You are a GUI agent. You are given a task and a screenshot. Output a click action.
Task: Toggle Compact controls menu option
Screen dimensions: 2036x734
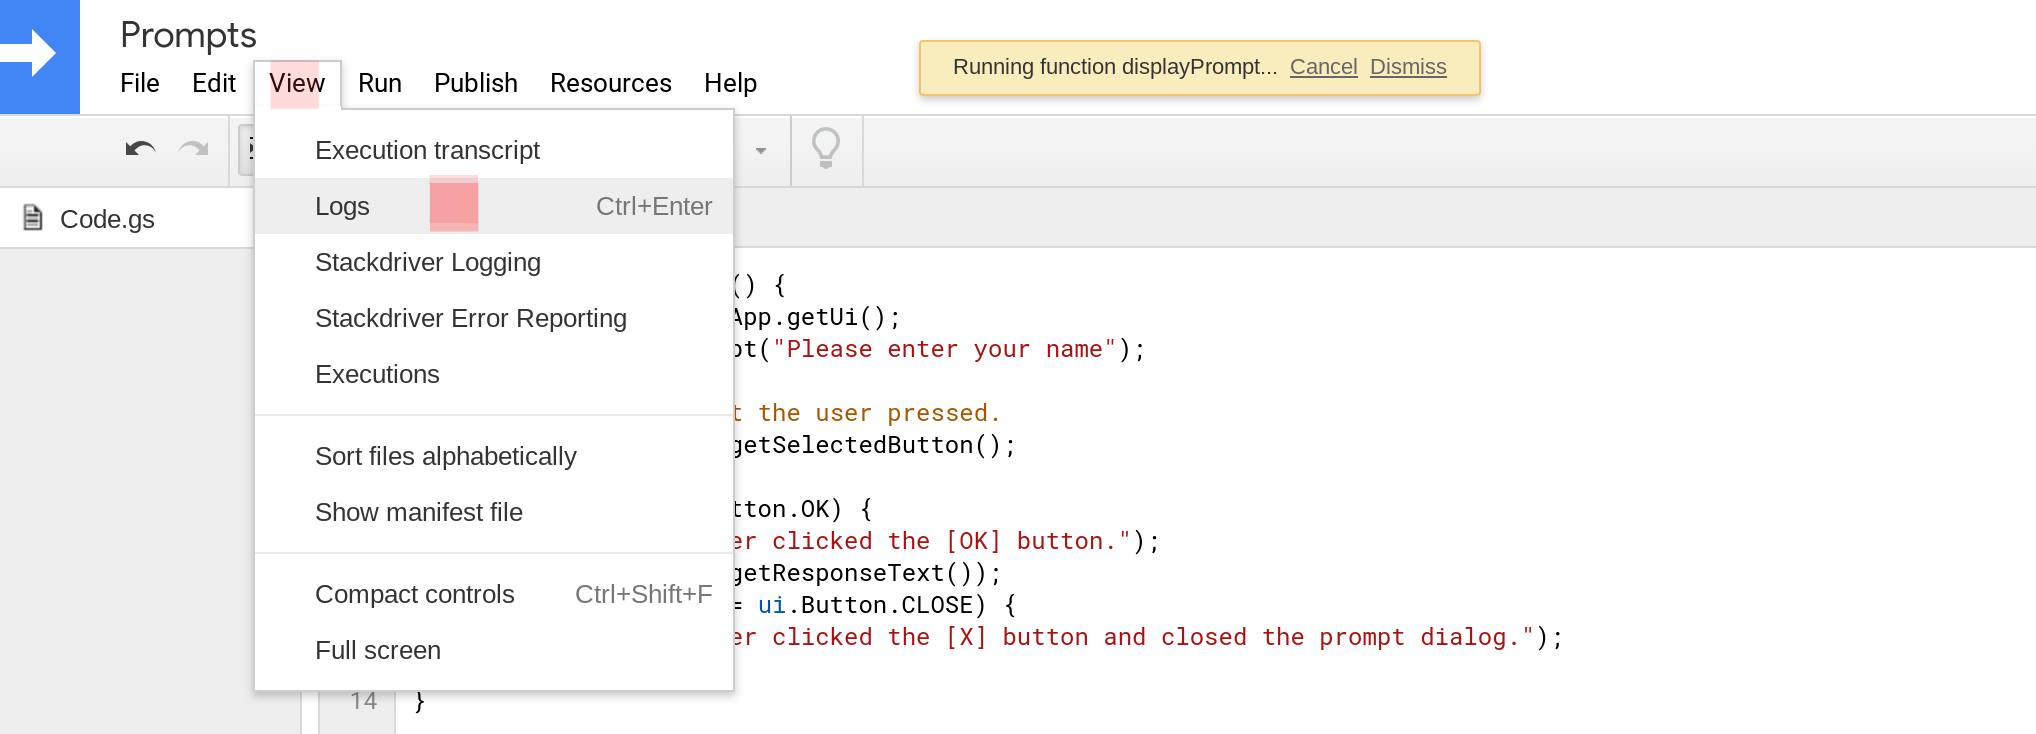tap(494, 594)
